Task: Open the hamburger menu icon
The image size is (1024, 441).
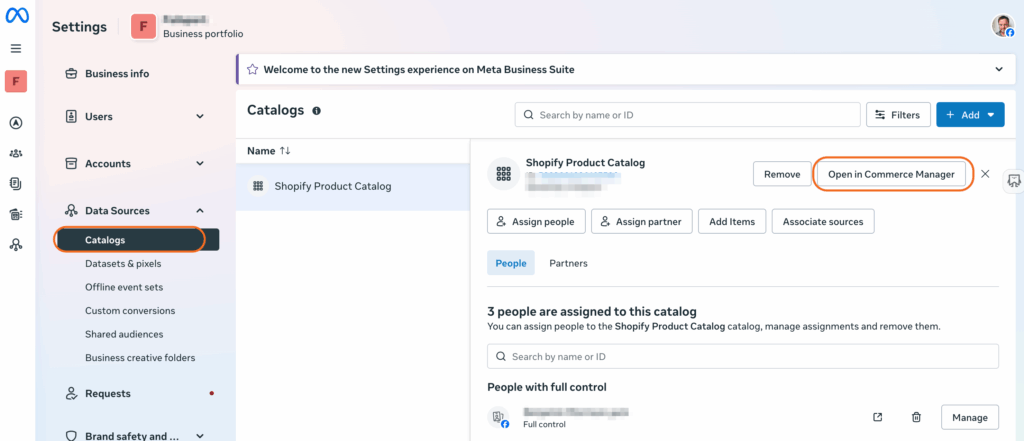Action: point(16,48)
